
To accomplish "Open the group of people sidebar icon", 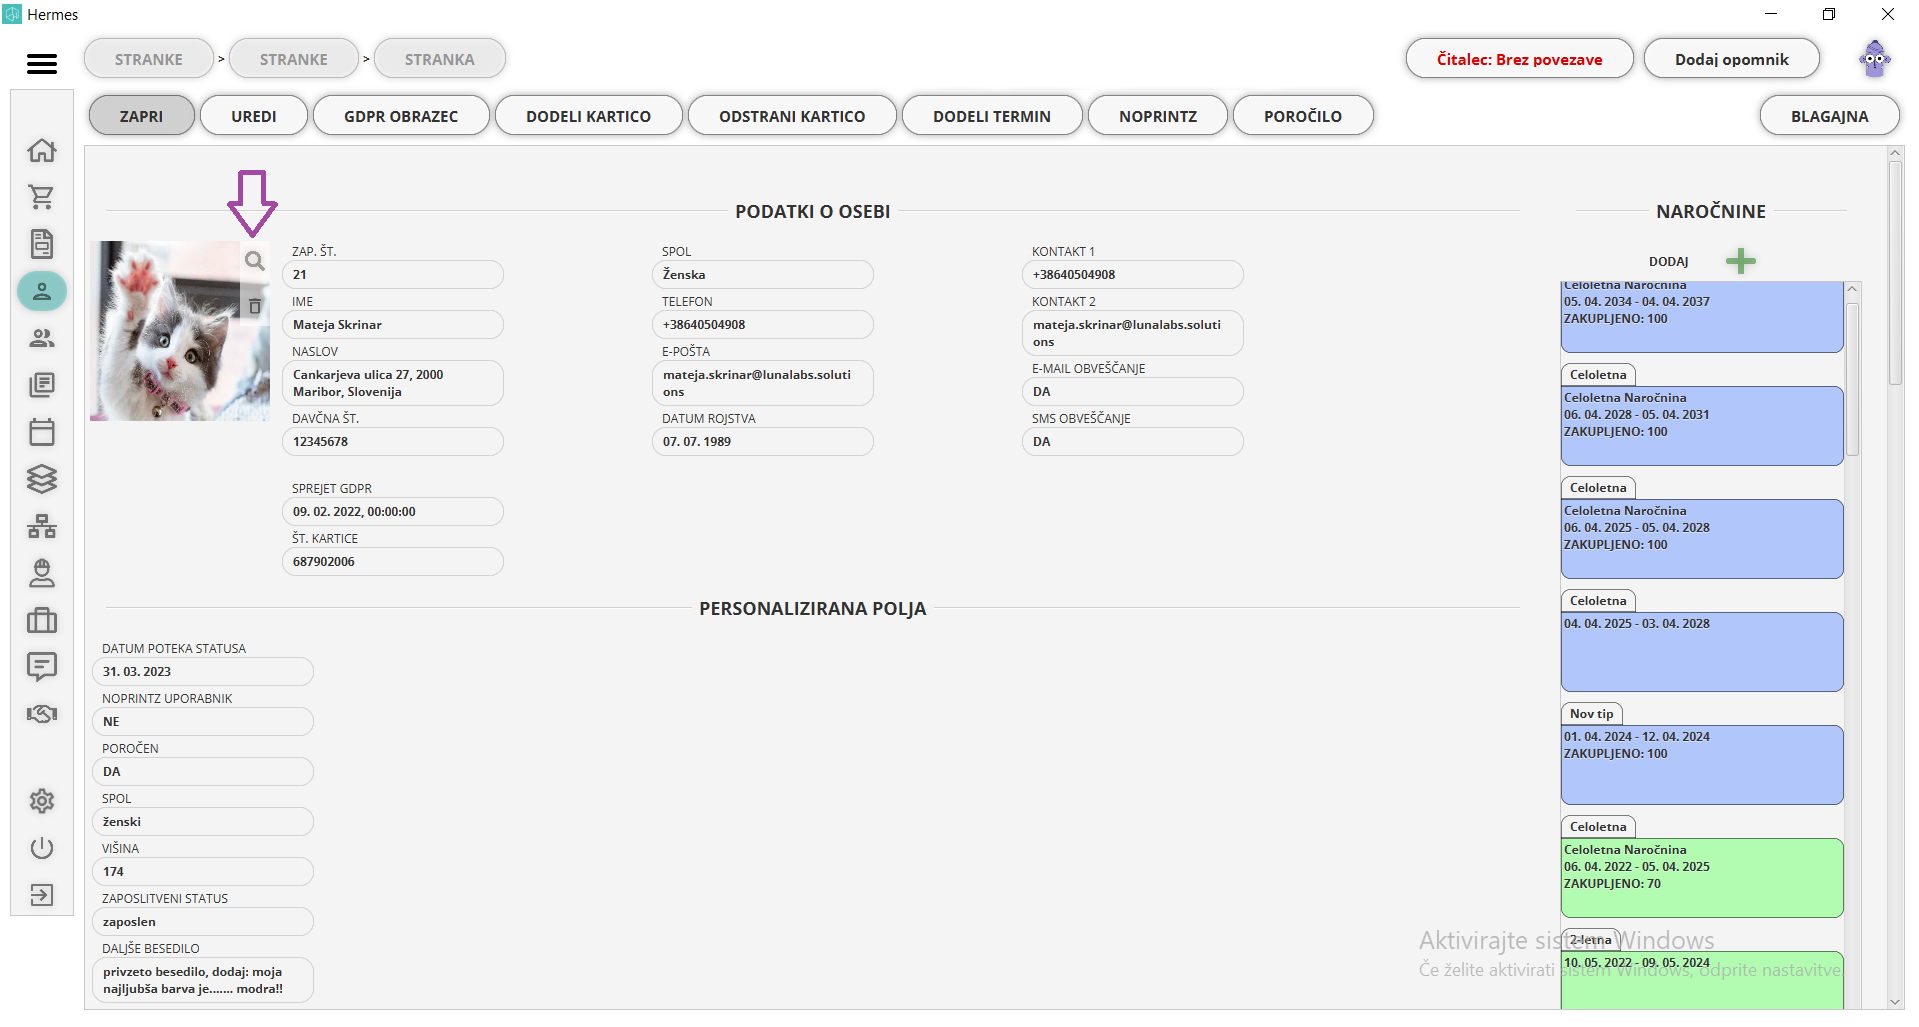I will 42,338.
